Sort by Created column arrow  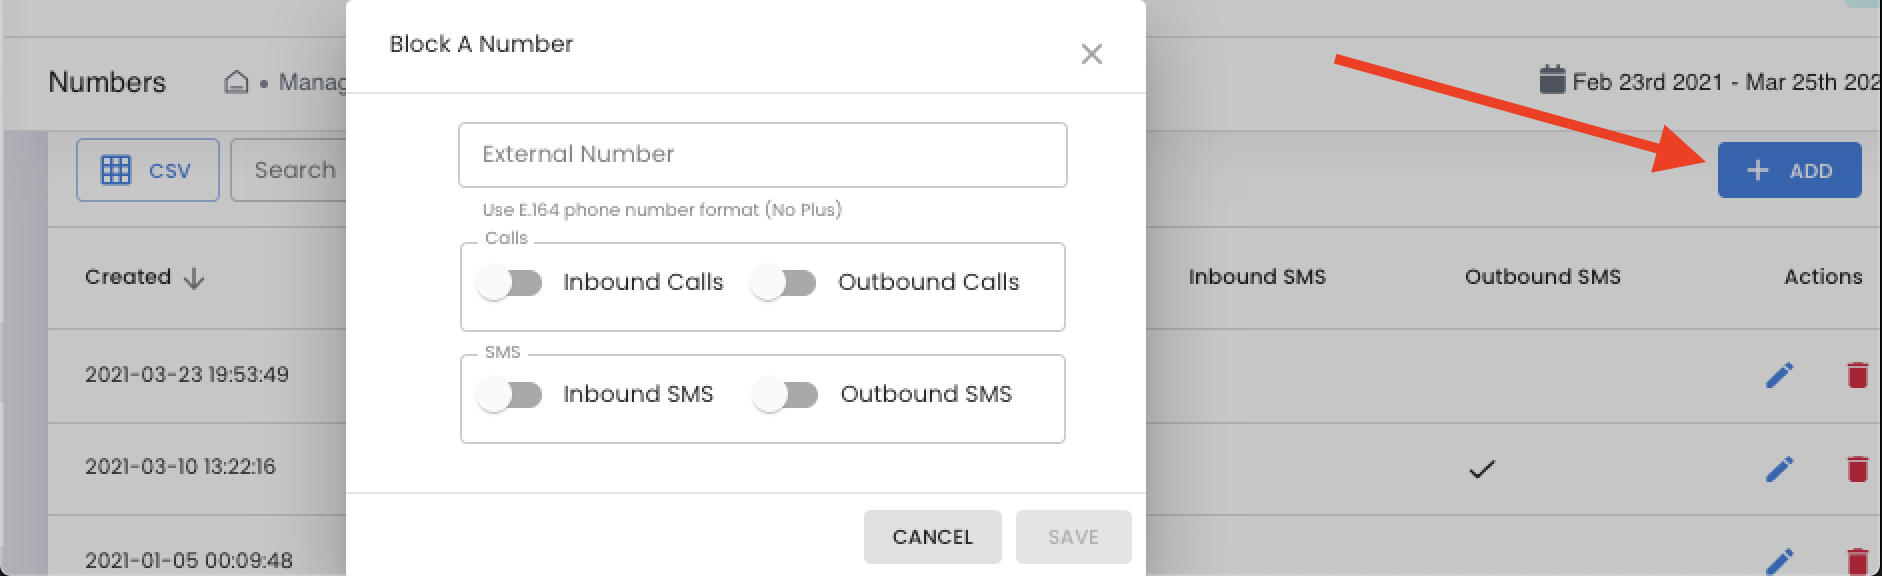point(194,278)
